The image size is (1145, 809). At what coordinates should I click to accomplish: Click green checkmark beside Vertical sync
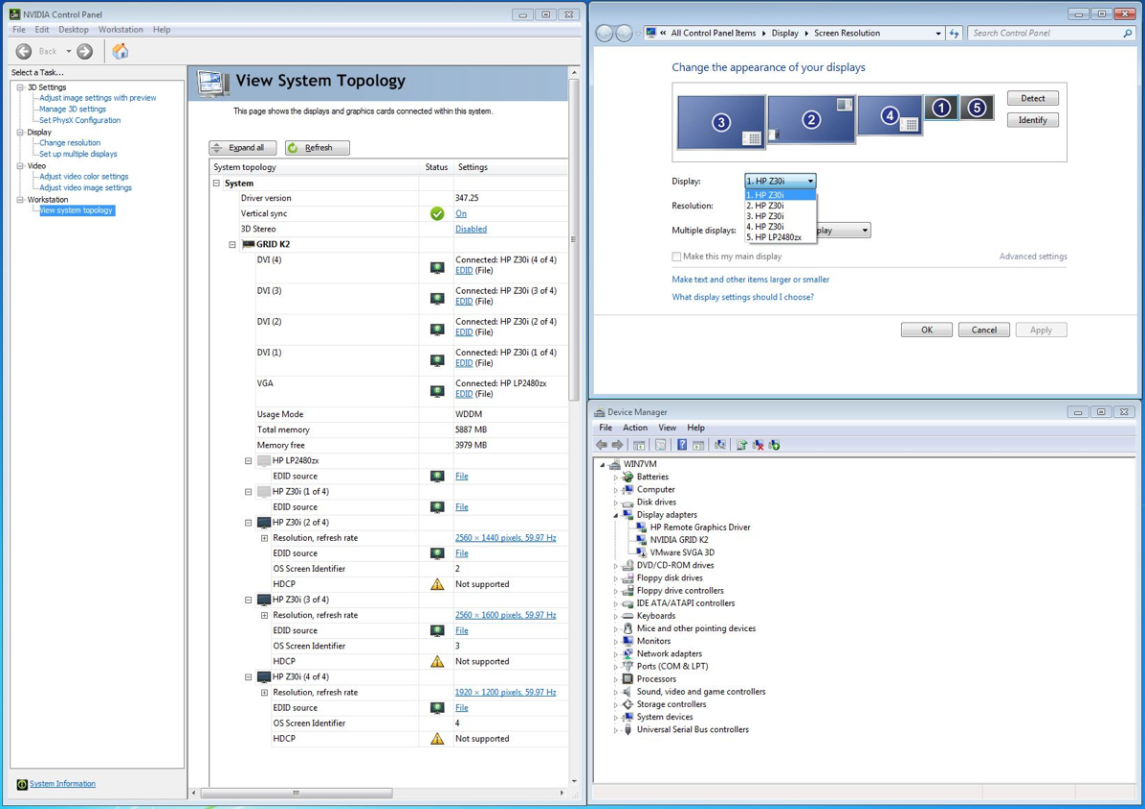pos(436,213)
